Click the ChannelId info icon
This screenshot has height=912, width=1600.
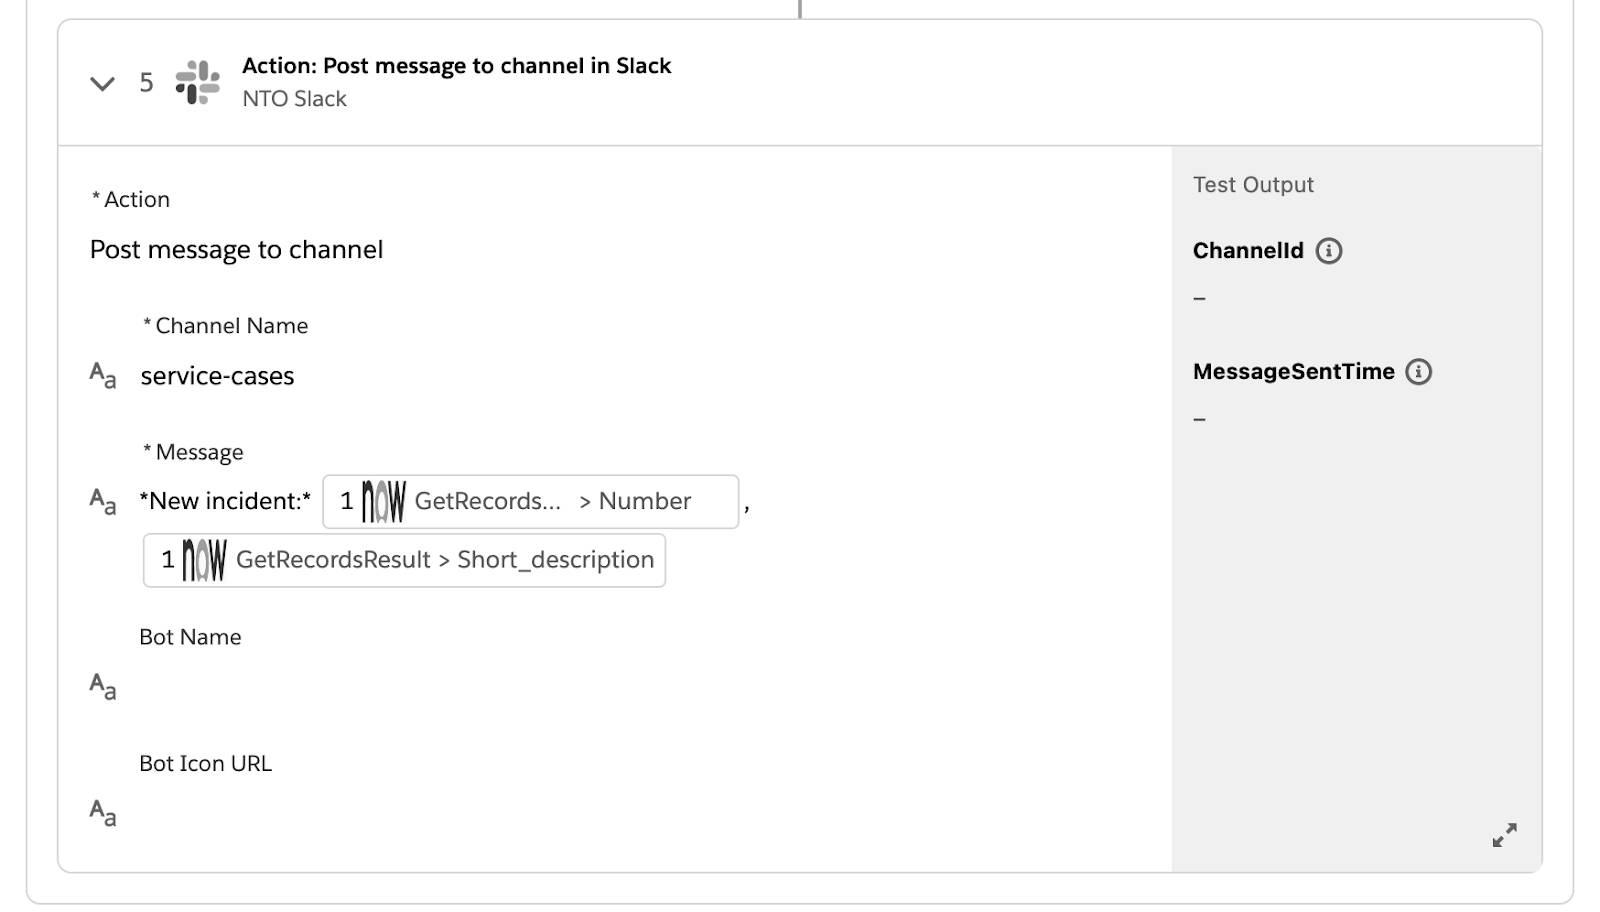coord(1328,251)
